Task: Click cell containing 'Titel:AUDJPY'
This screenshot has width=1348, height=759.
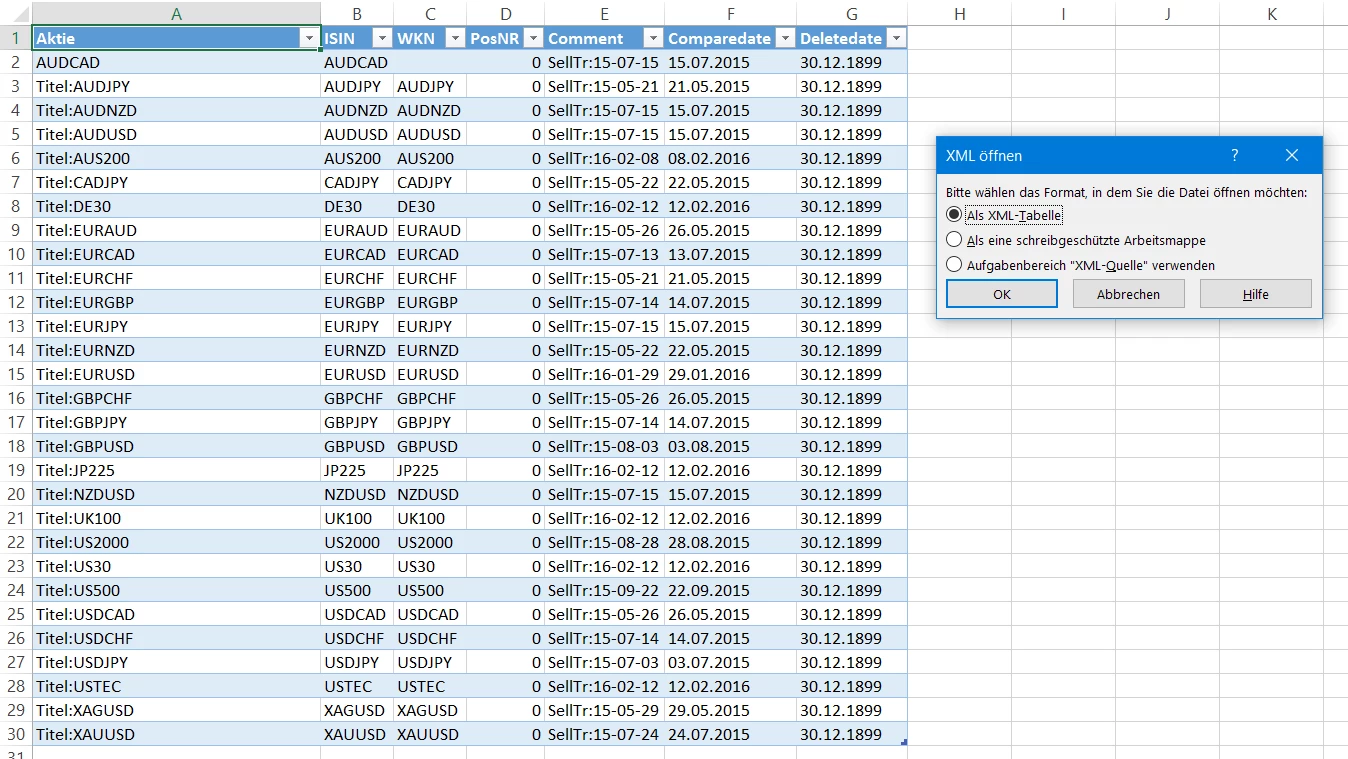Action: point(177,86)
